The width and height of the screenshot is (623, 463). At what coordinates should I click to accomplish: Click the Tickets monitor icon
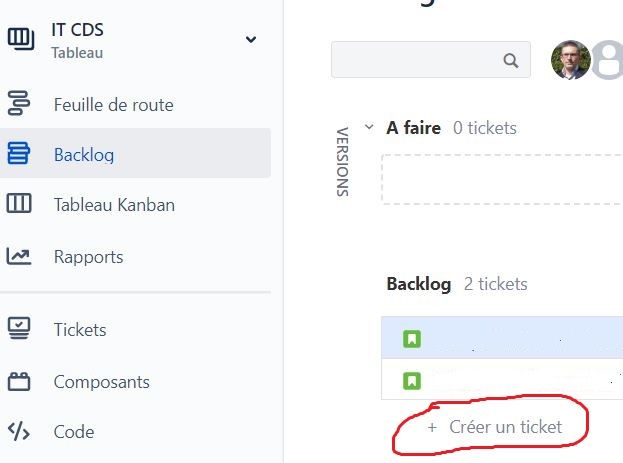click(19, 328)
